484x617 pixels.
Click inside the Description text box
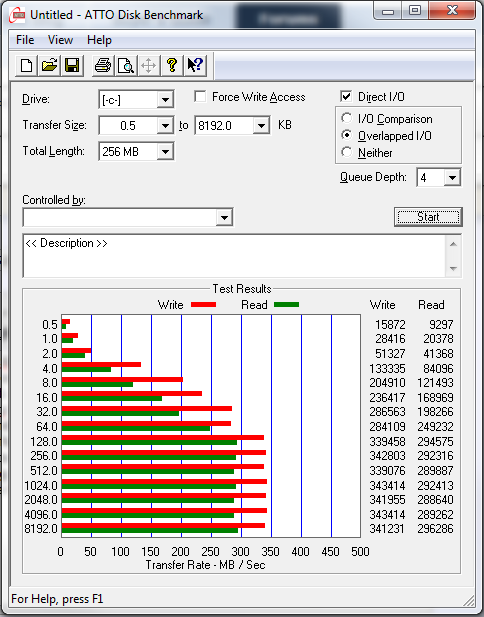[235, 256]
